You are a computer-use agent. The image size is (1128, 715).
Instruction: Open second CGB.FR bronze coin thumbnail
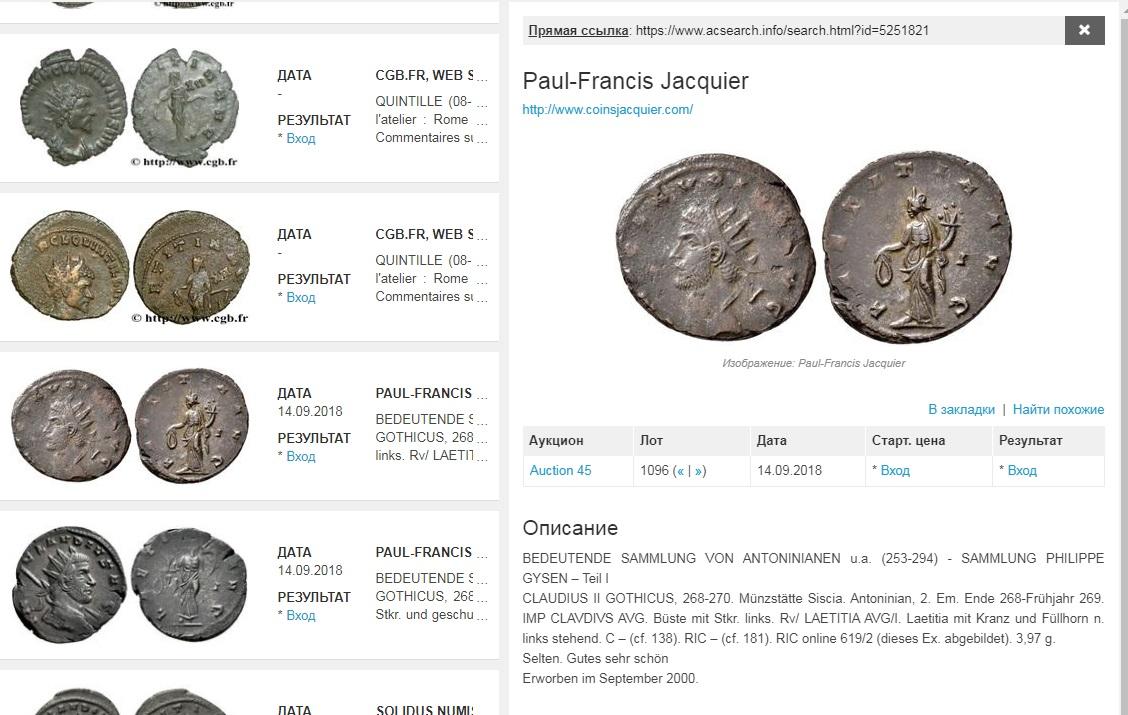click(x=130, y=266)
